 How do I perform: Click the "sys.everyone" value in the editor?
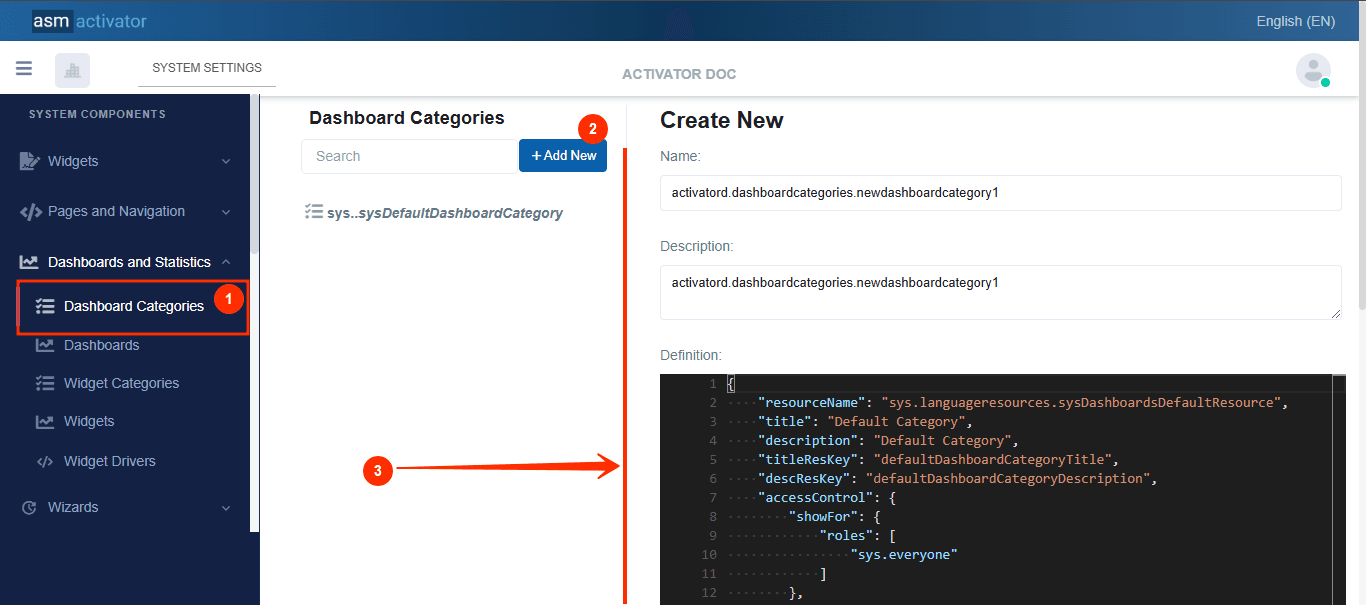pyautogui.click(x=905, y=554)
